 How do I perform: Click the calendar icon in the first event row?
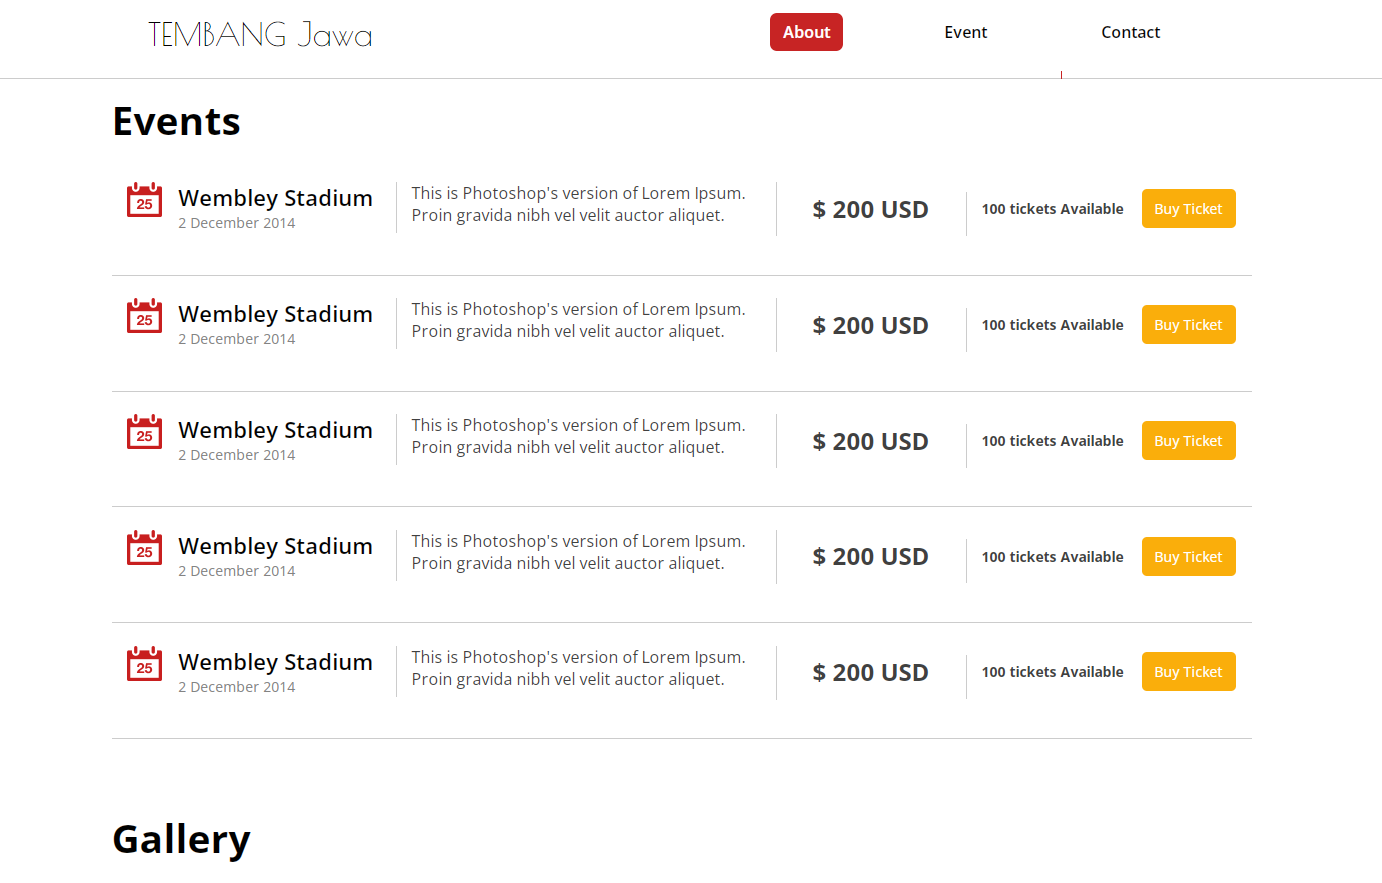[x=144, y=200]
